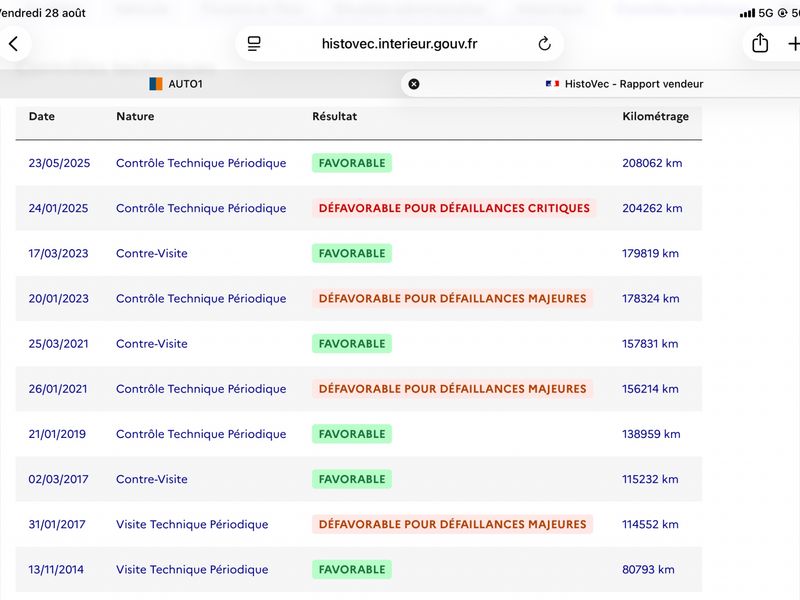The height and width of the screenshot is (600, 800).
Task: Click the 31/01/2017 Visite Technique Périodique entry
Action: [x=192, y=524]
